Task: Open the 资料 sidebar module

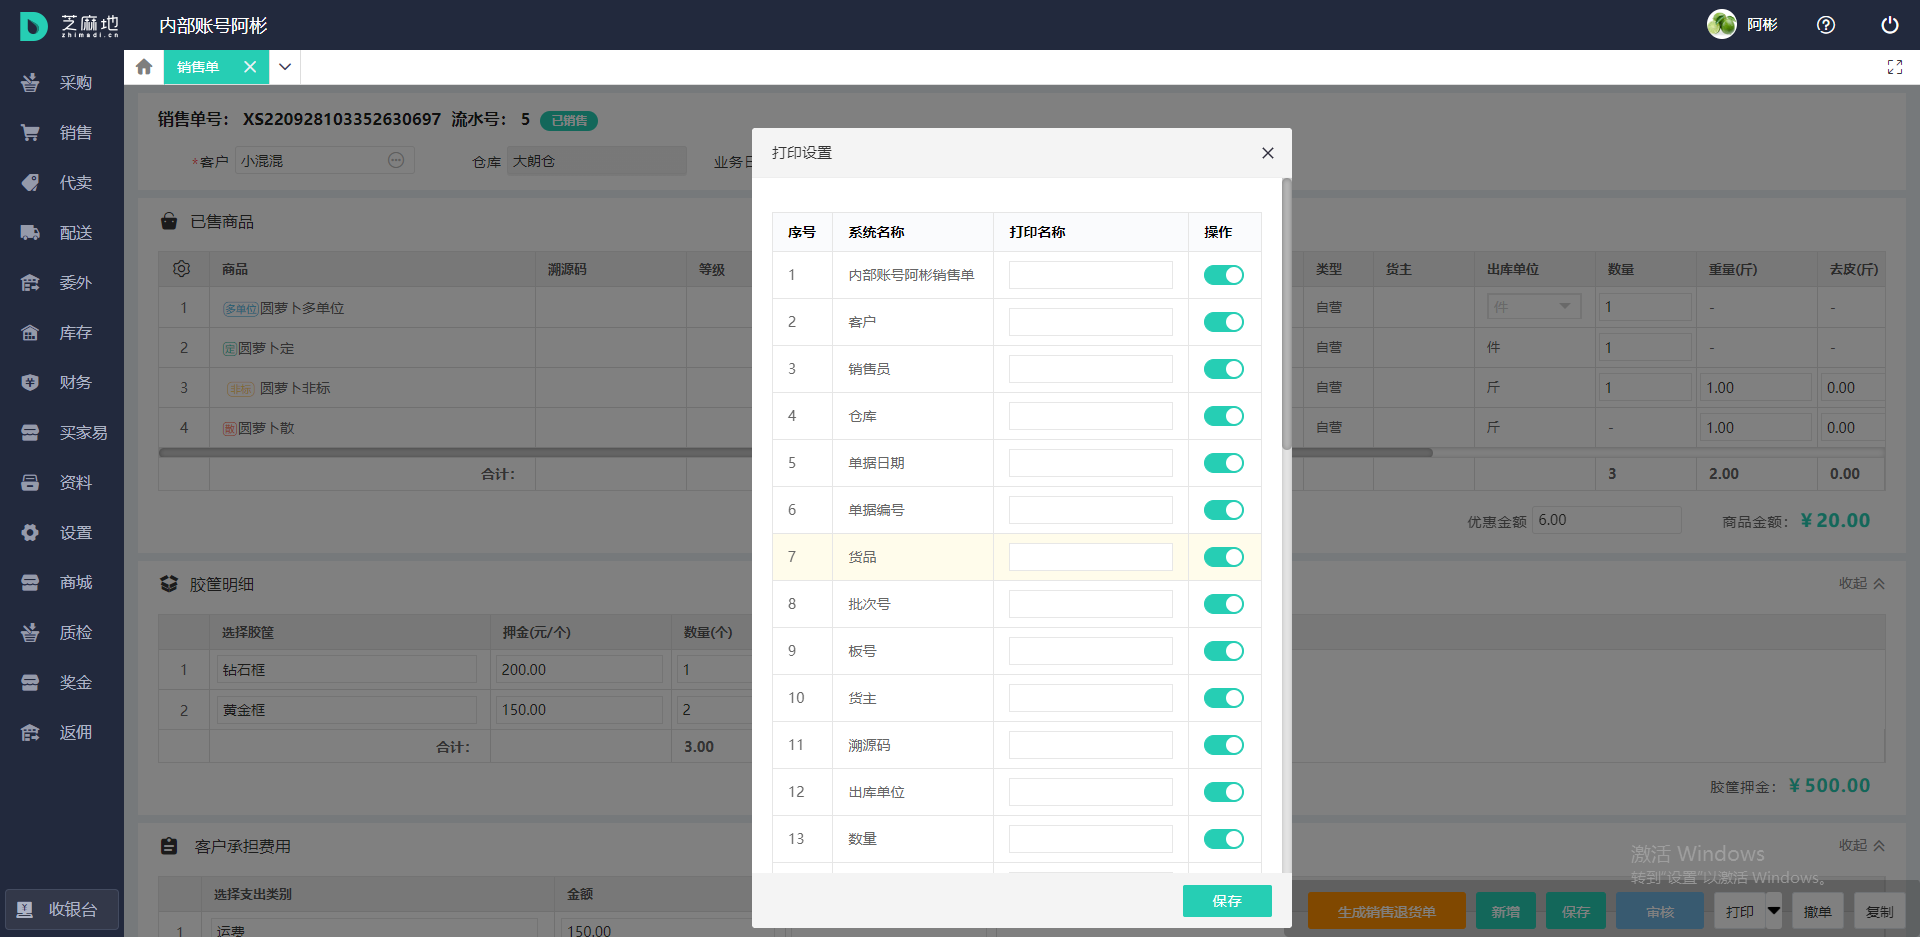Action: [62, 483]
